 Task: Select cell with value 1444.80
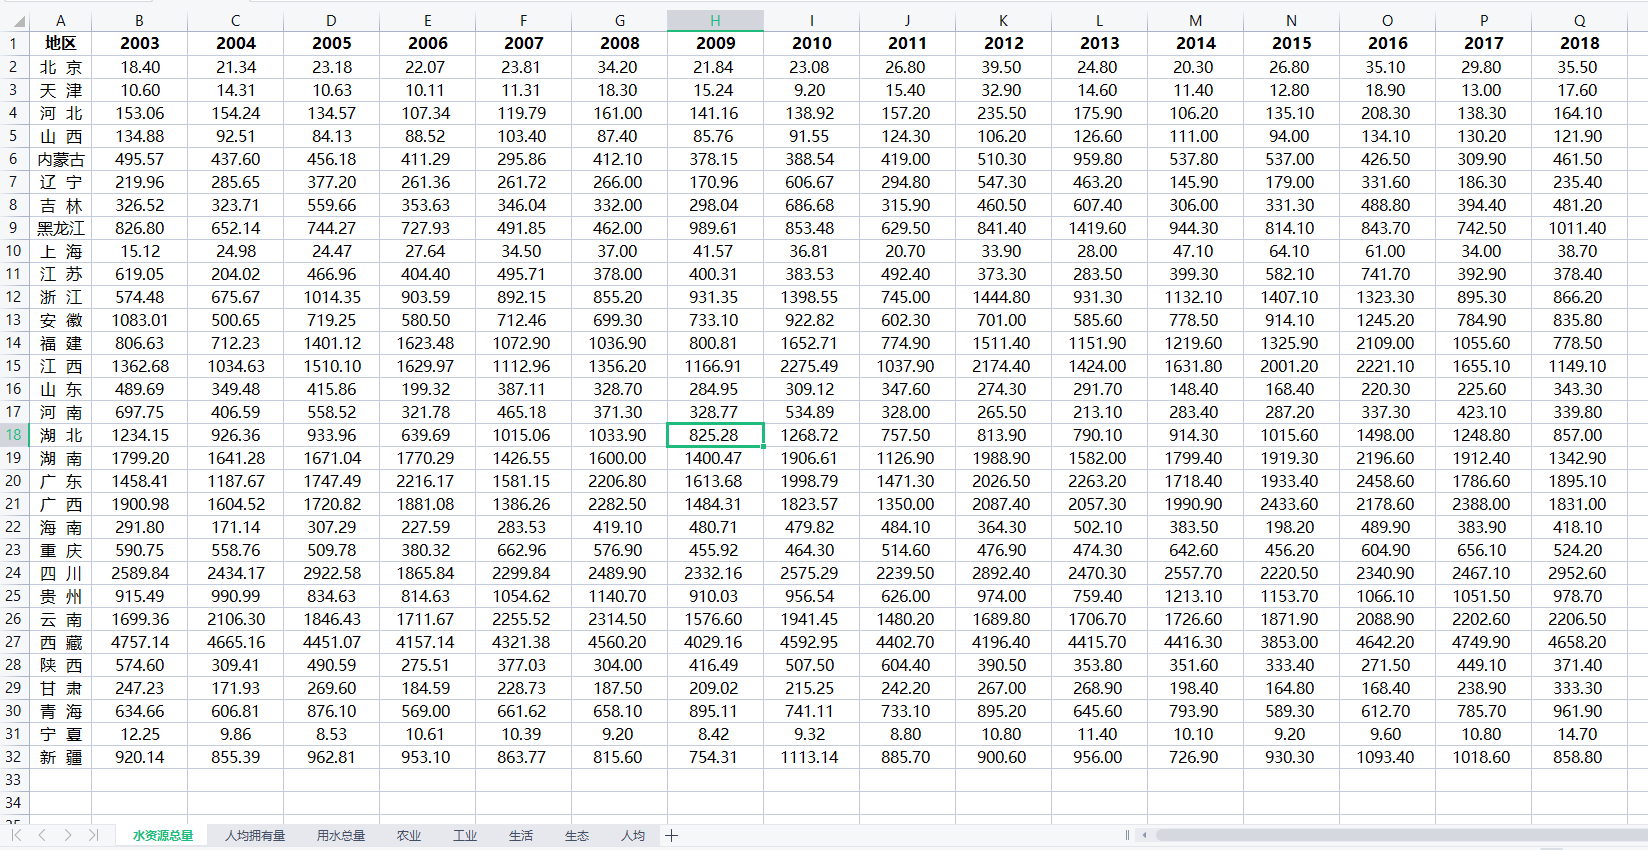coord(1004,297)
